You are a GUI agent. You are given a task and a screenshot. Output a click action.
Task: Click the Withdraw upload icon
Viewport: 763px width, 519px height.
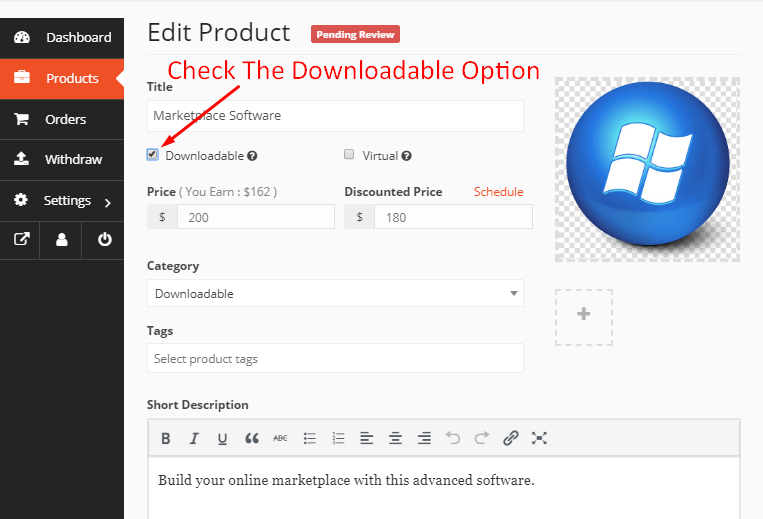click(x=21, y=159)
